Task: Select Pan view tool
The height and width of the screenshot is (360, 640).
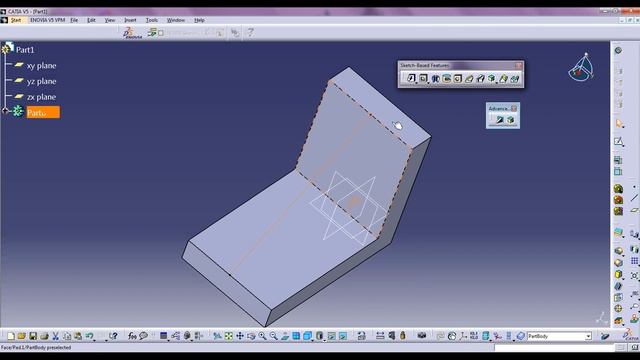Action: click(240, 336)
